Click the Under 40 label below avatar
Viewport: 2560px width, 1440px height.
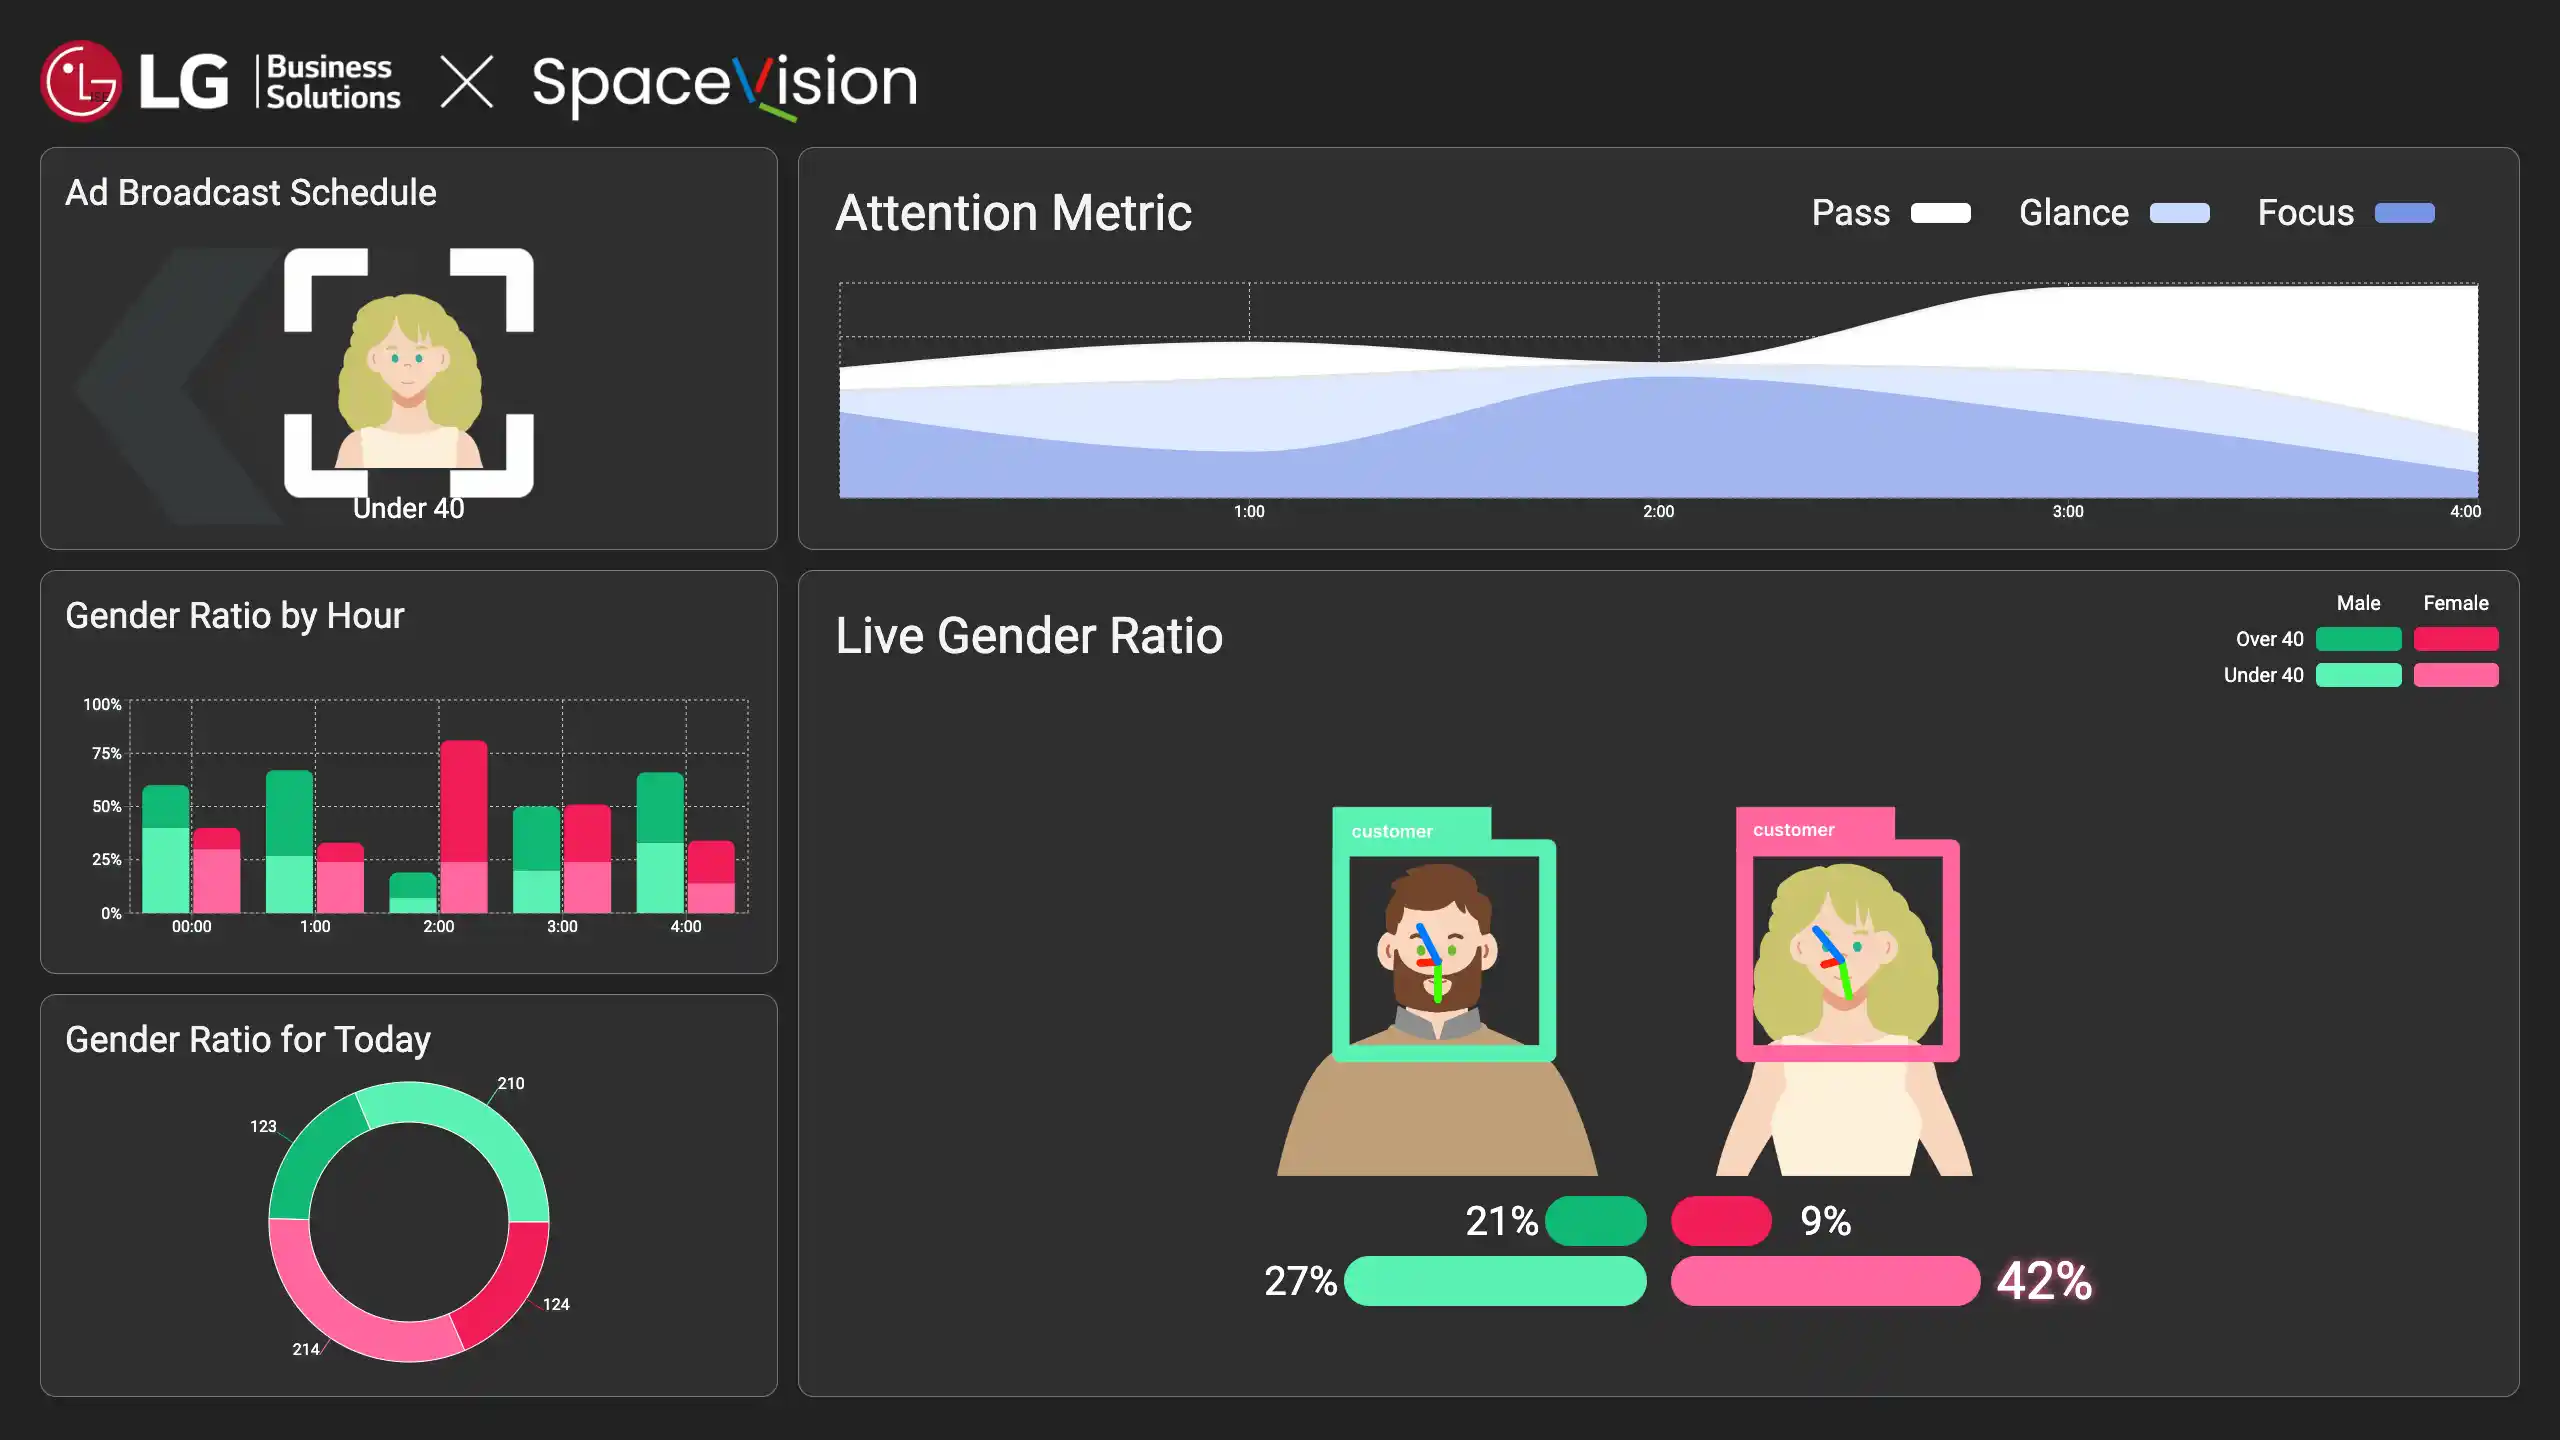408,509
